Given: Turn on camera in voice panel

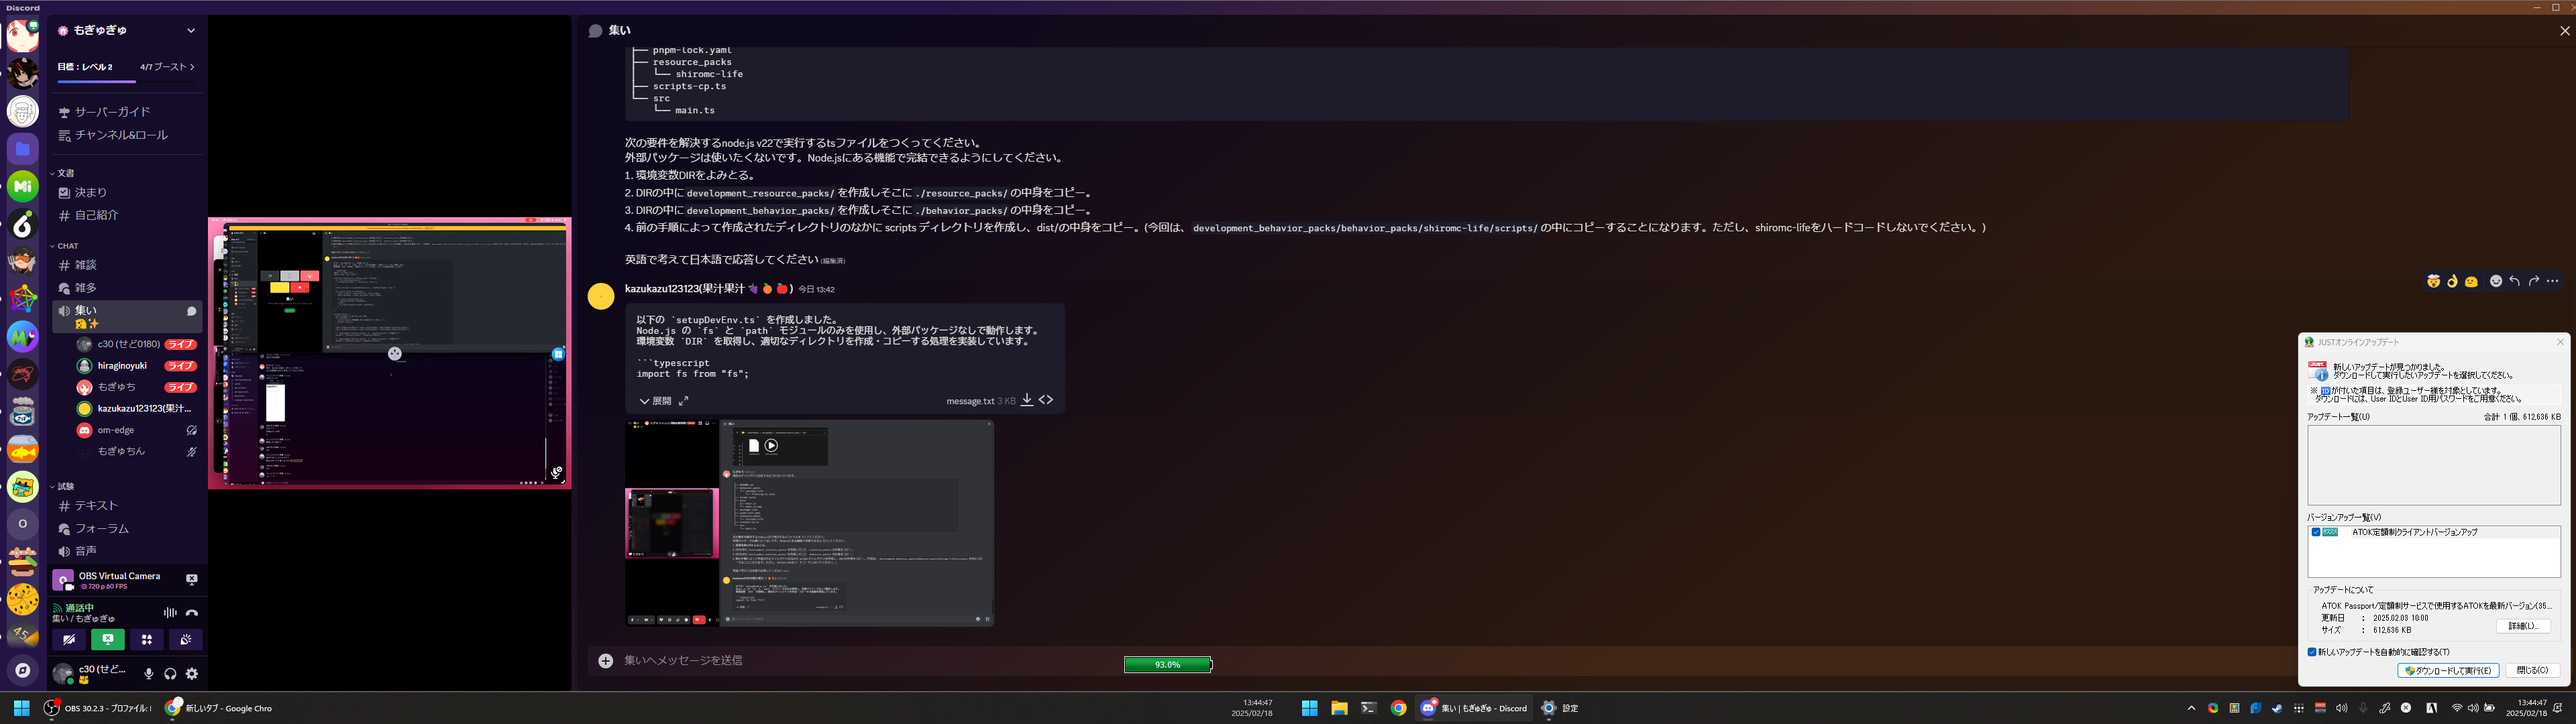Looking at the screenshot, I should click(69, 640).
